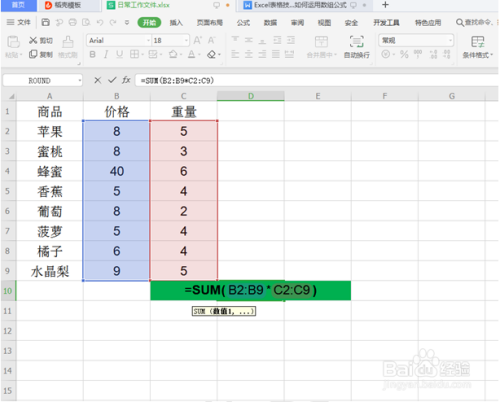Viewport: 500px width, 402px height.
Task: Align text right
Action: 262,54
